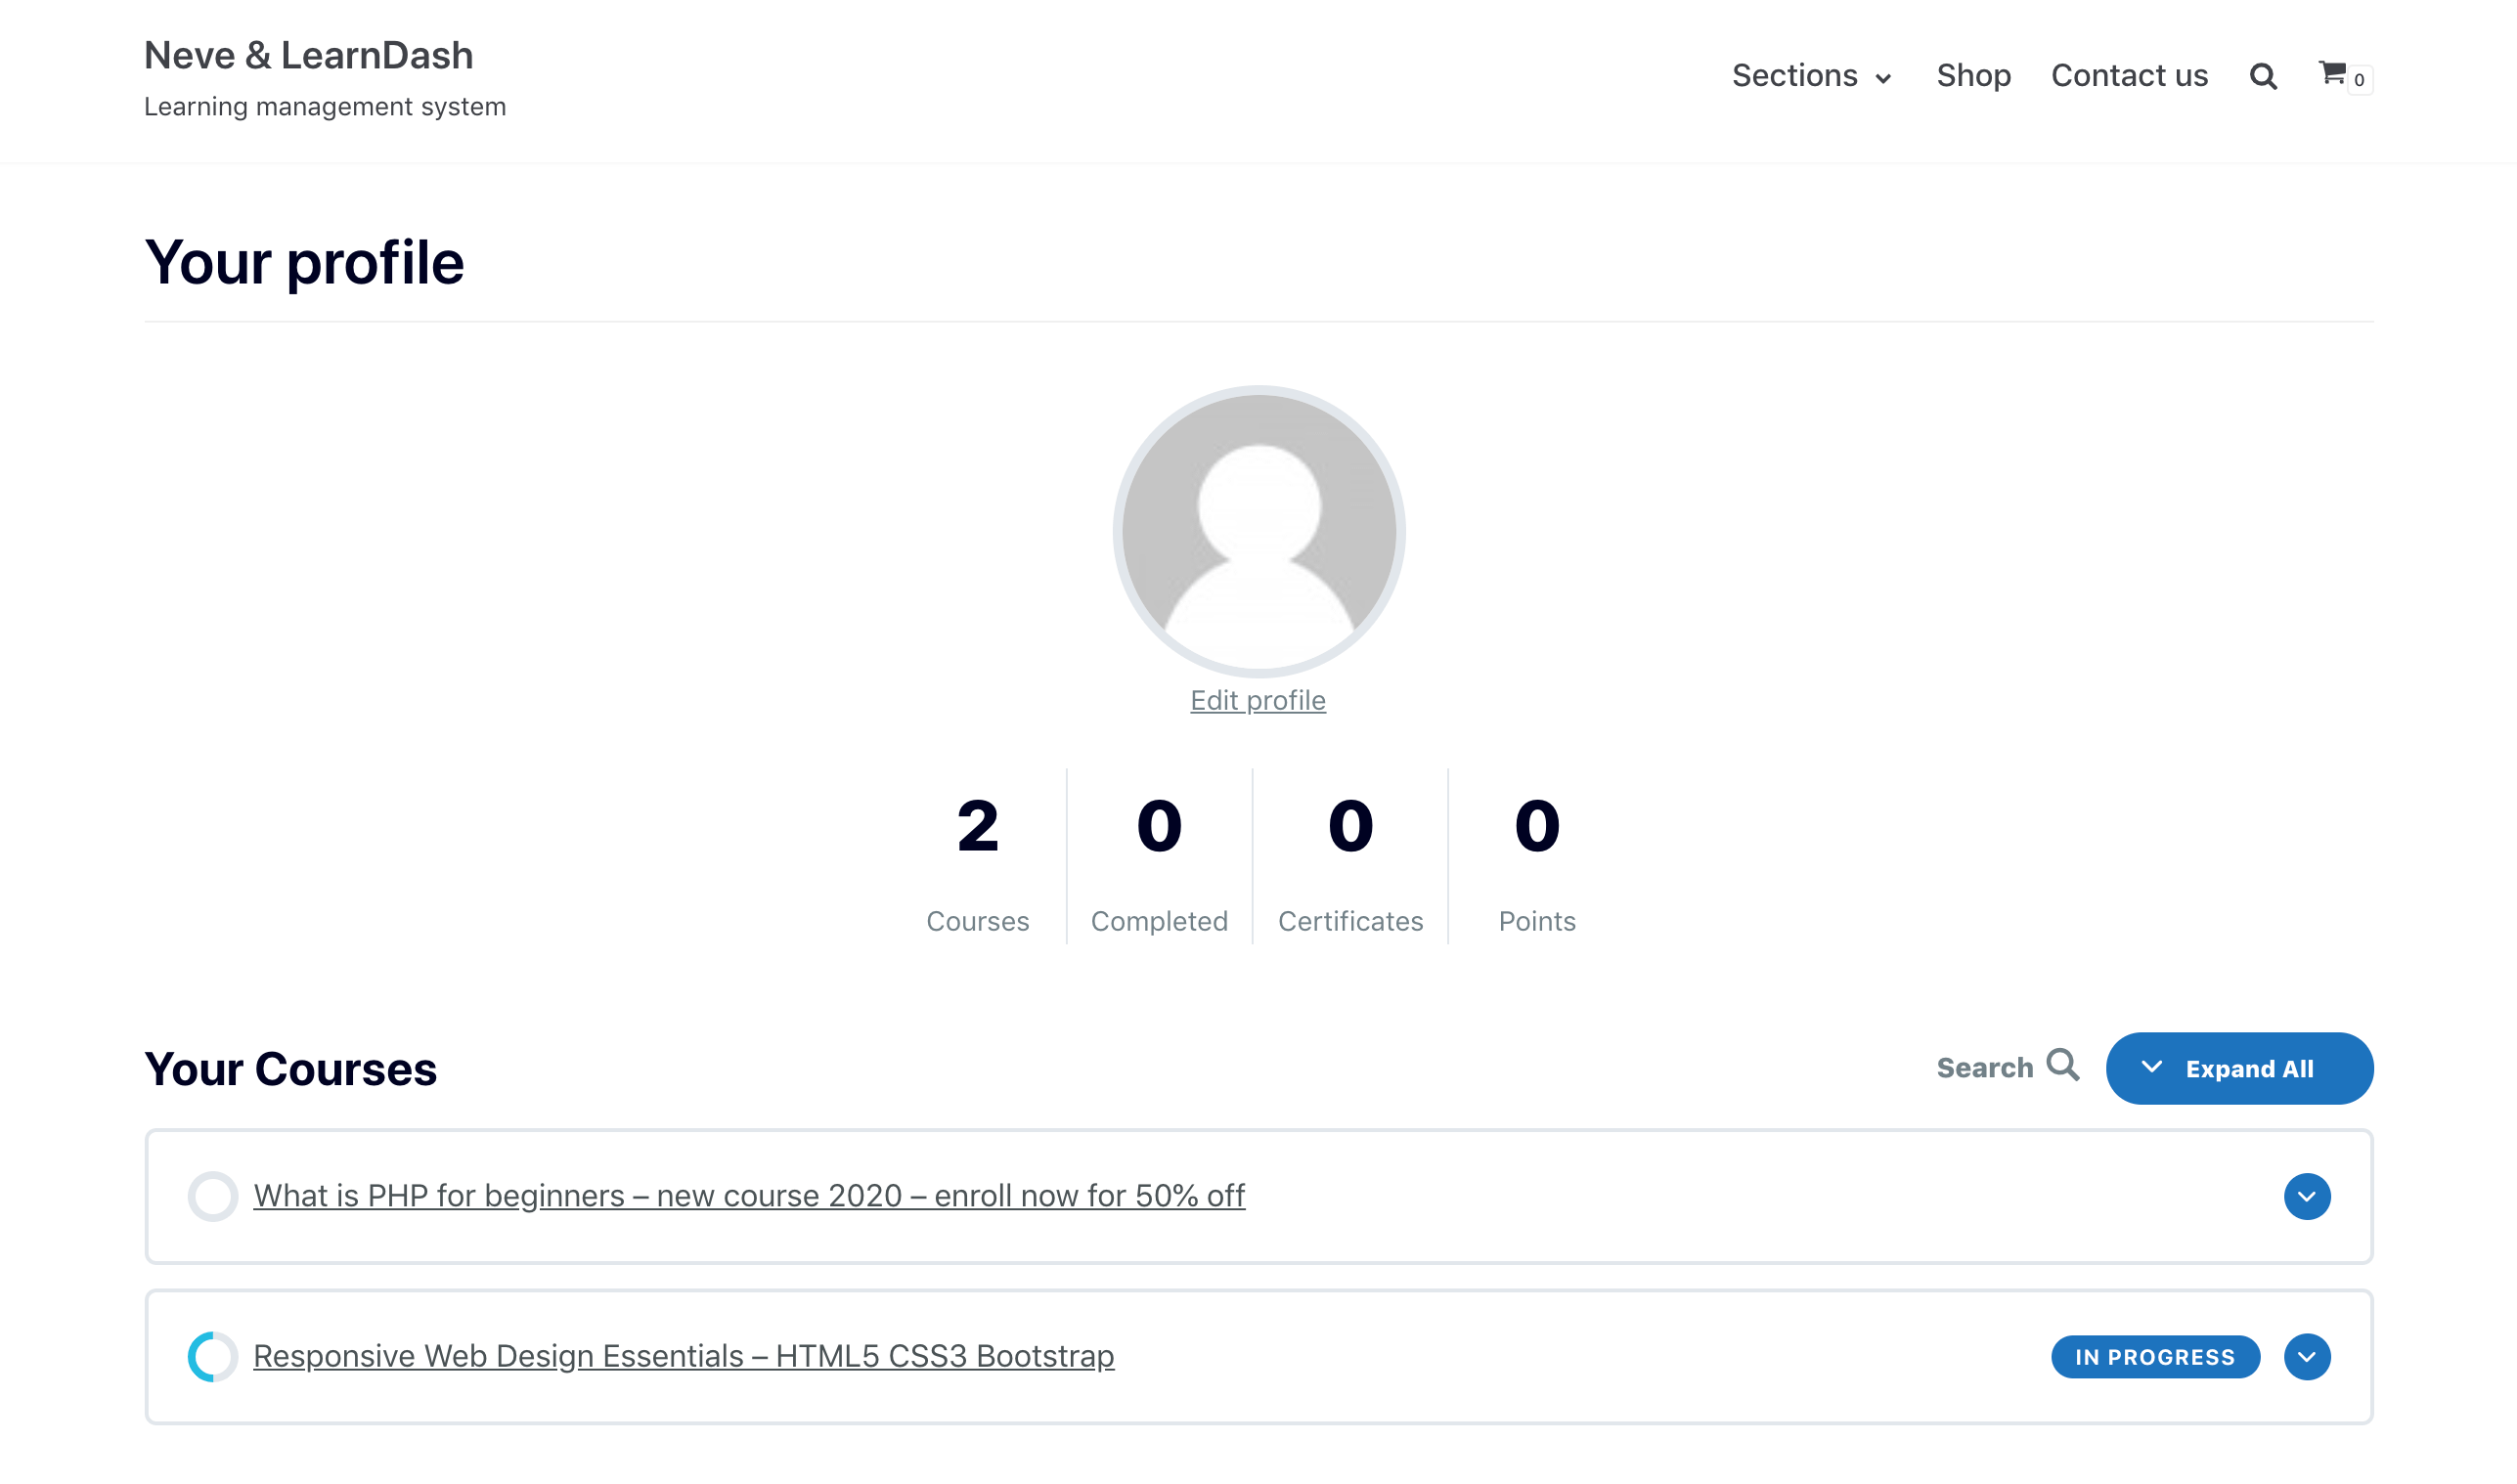Expand the PHP for beginners course row
The width and height of the screenshot is (2517, 1484).
click(2306, 1196)
